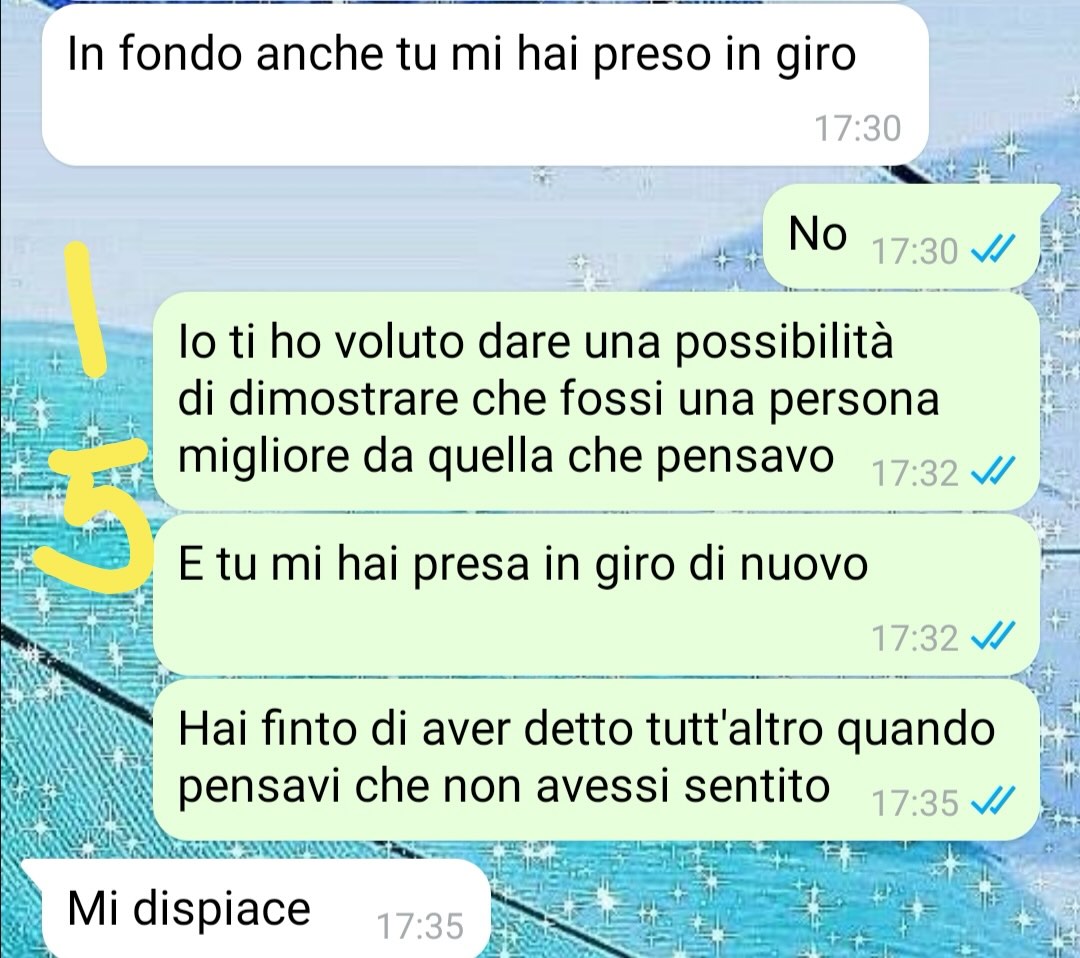Click the blue double check beside the first 17:32
This screenshot has width=1080, height=958.
click(993, 472)
